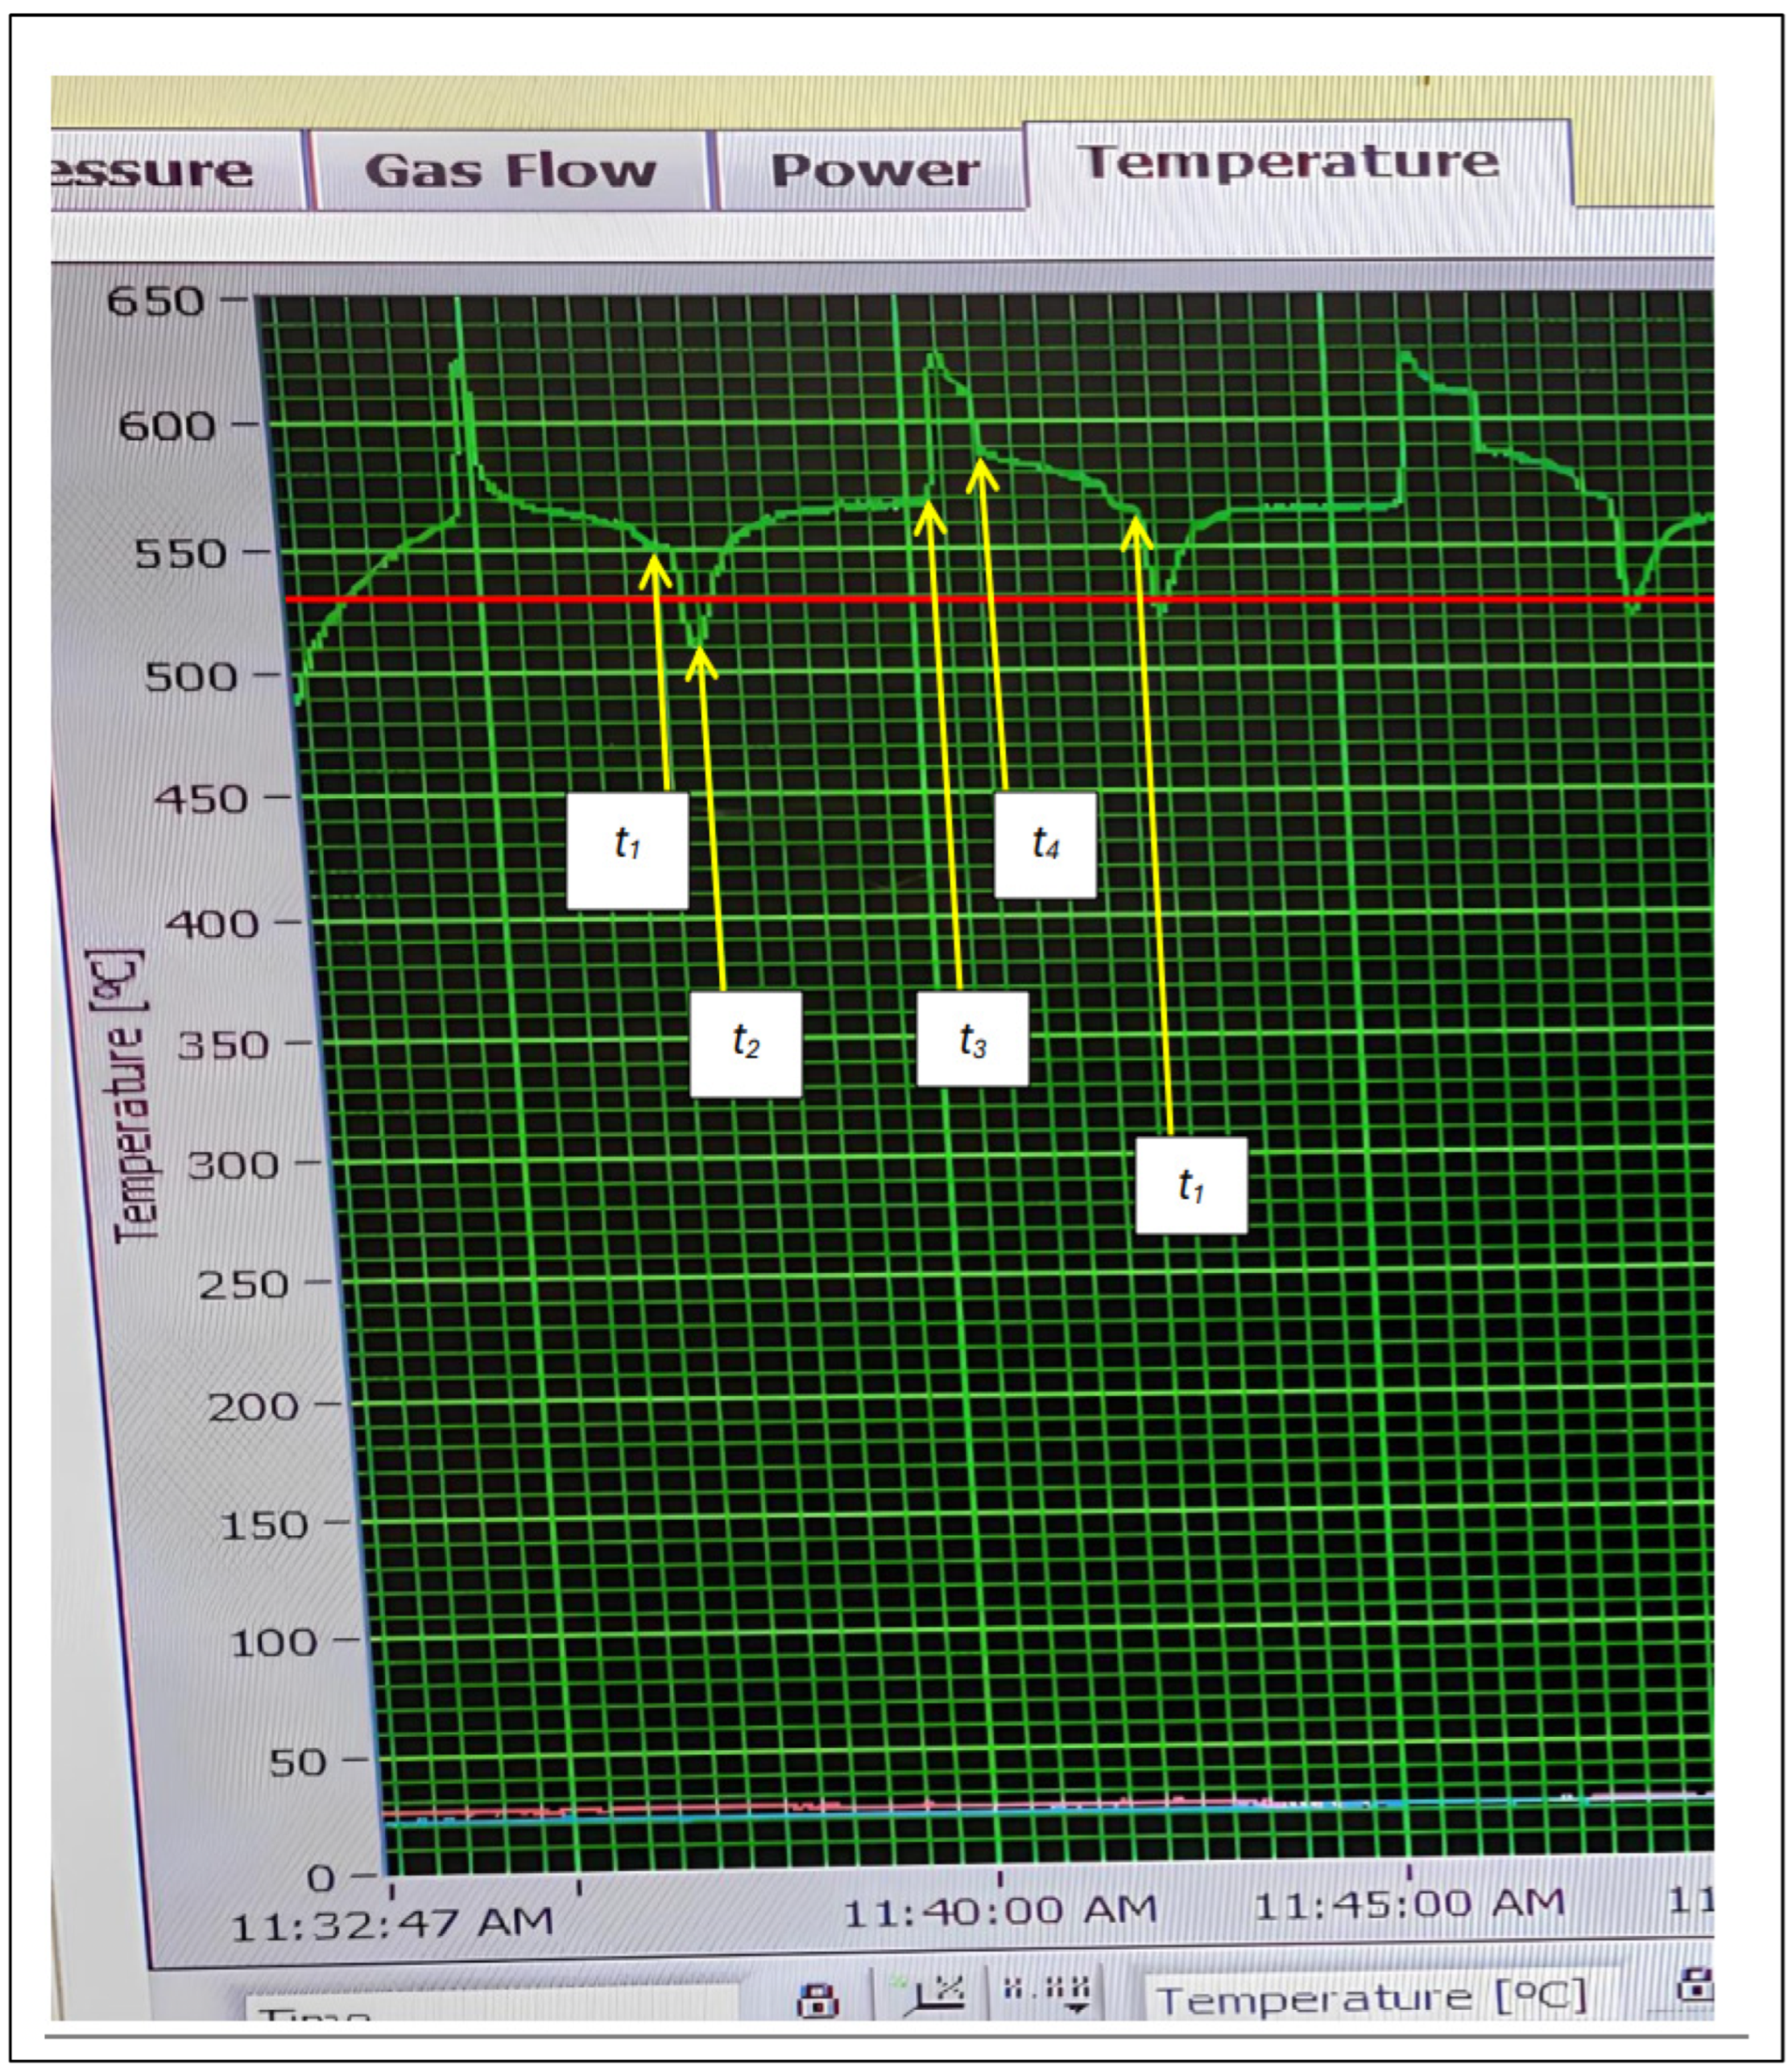Click the t3 annotation label box
This screenshot has width=1792, height=2072.
(972, 1039)
